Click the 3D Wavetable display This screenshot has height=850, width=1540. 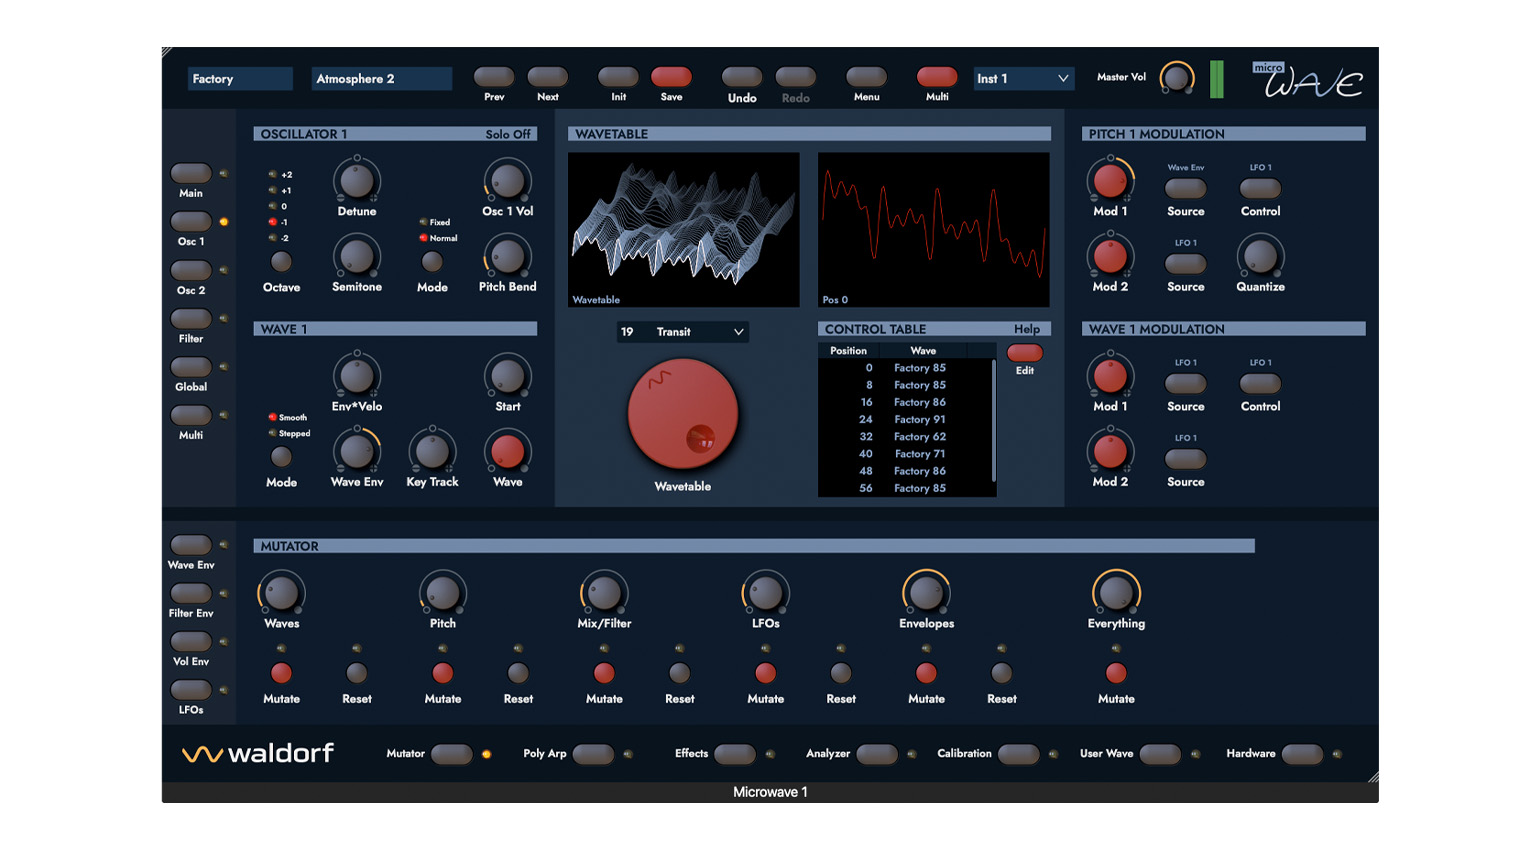coord(684,230)
